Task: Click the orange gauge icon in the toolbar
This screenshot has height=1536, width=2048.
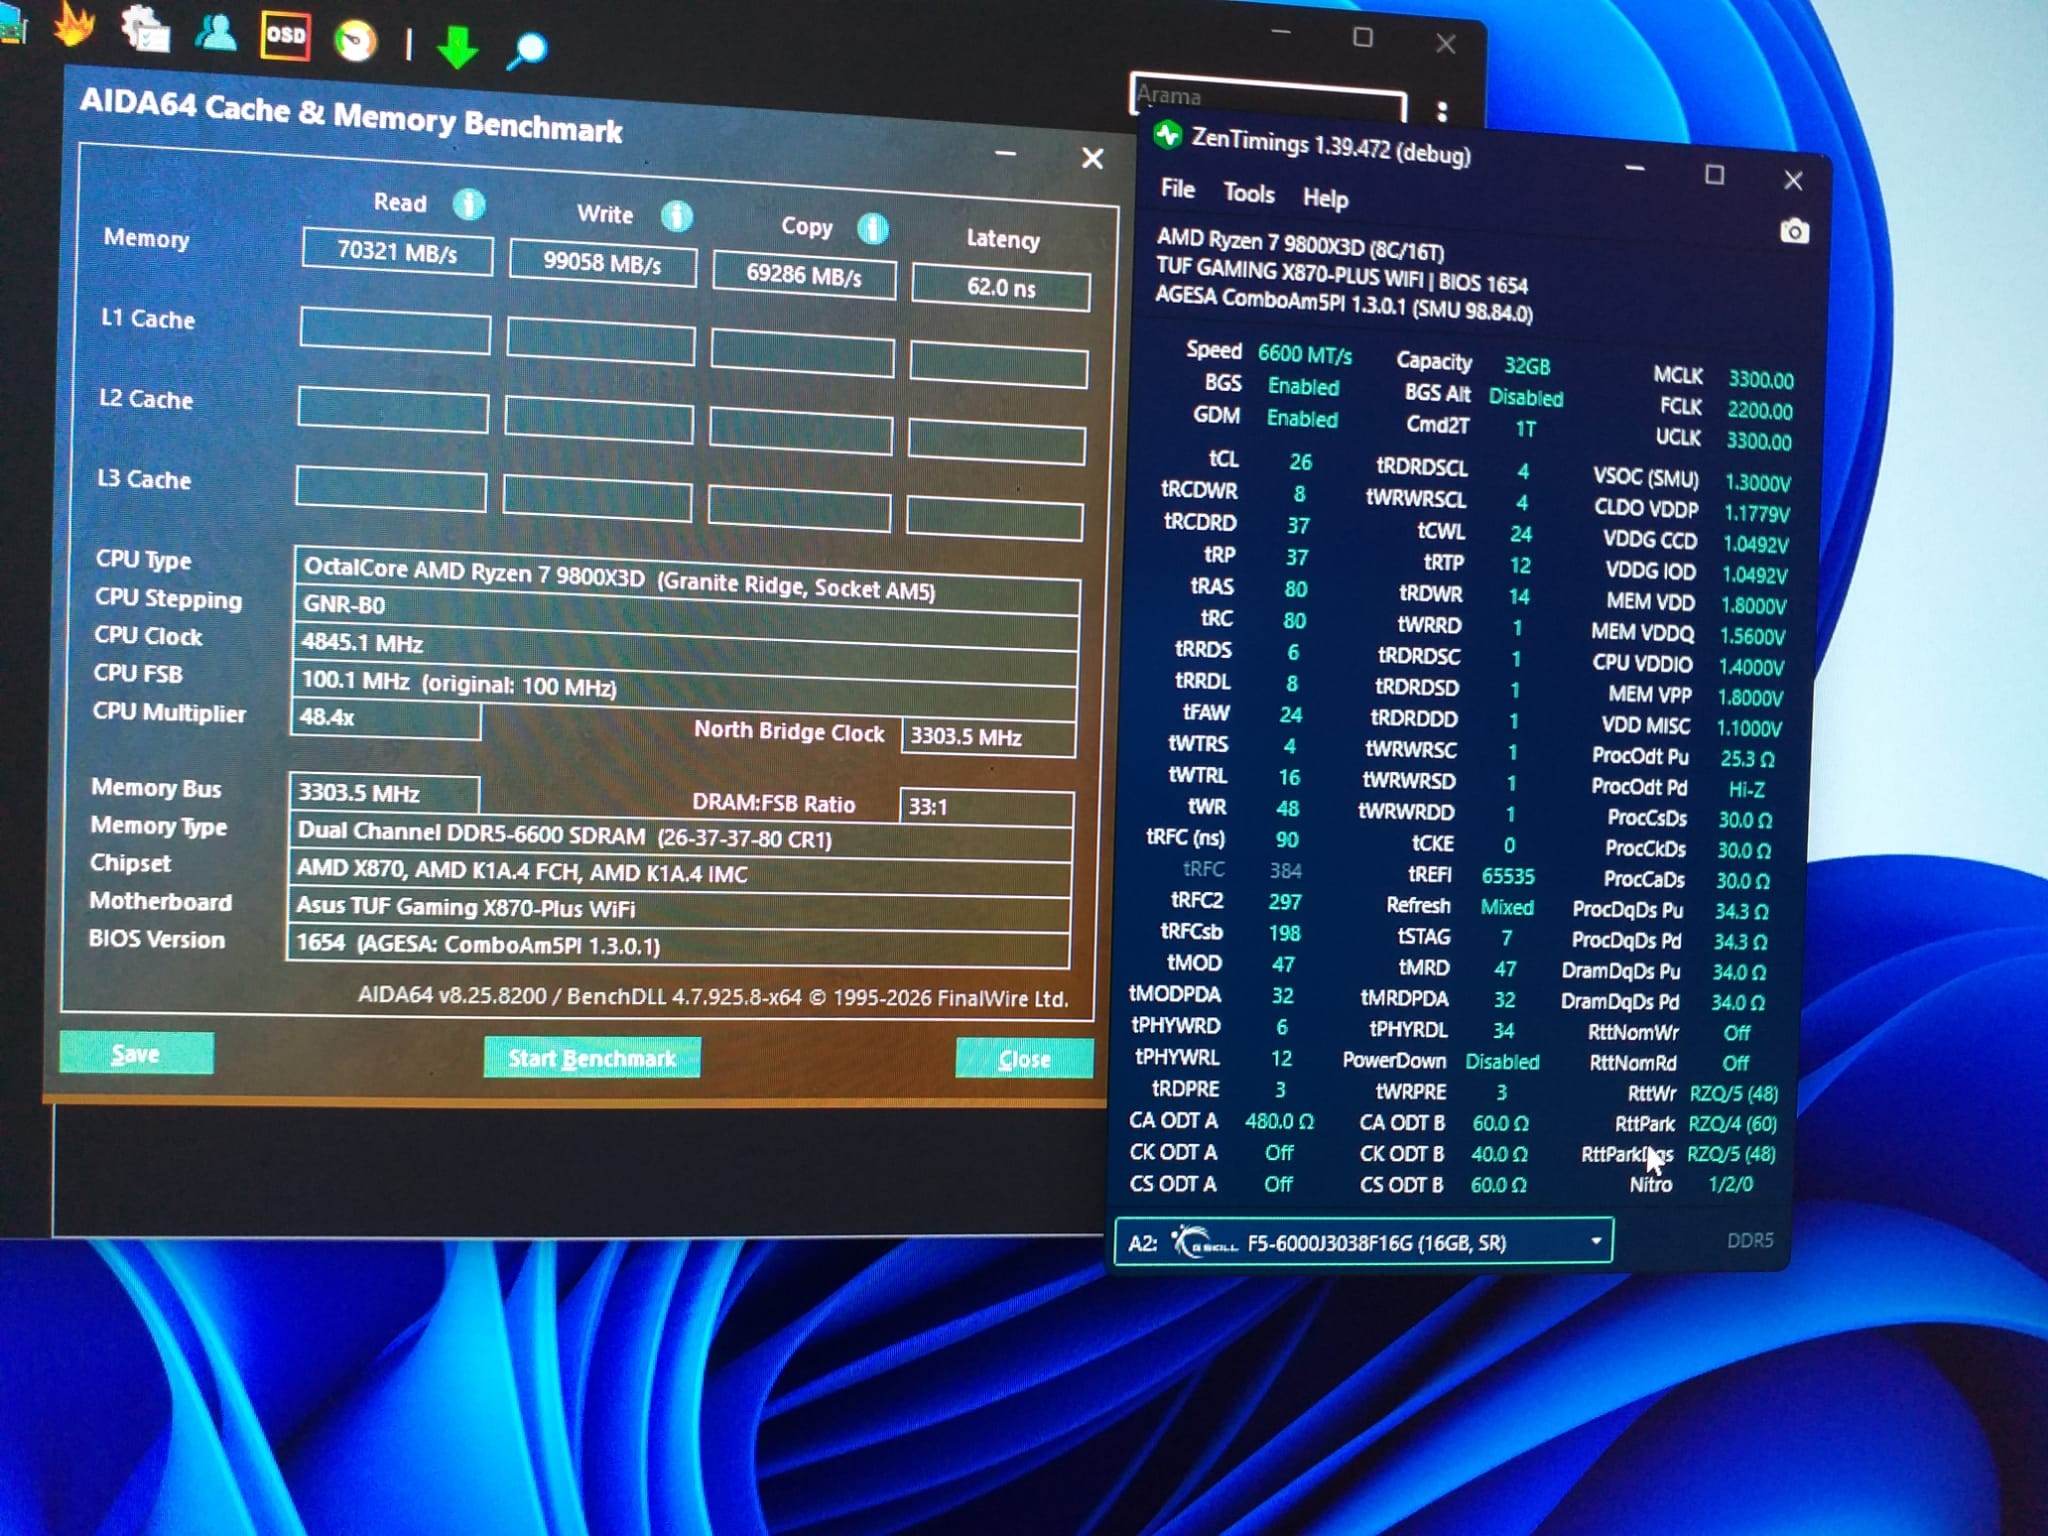Action: 355,41
